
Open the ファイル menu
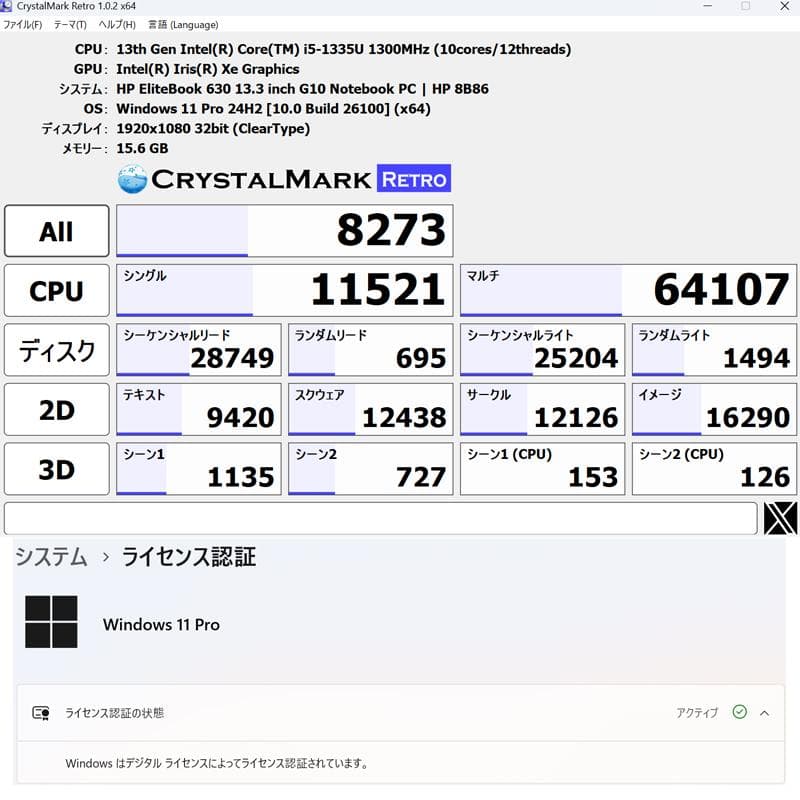[22, 24]
